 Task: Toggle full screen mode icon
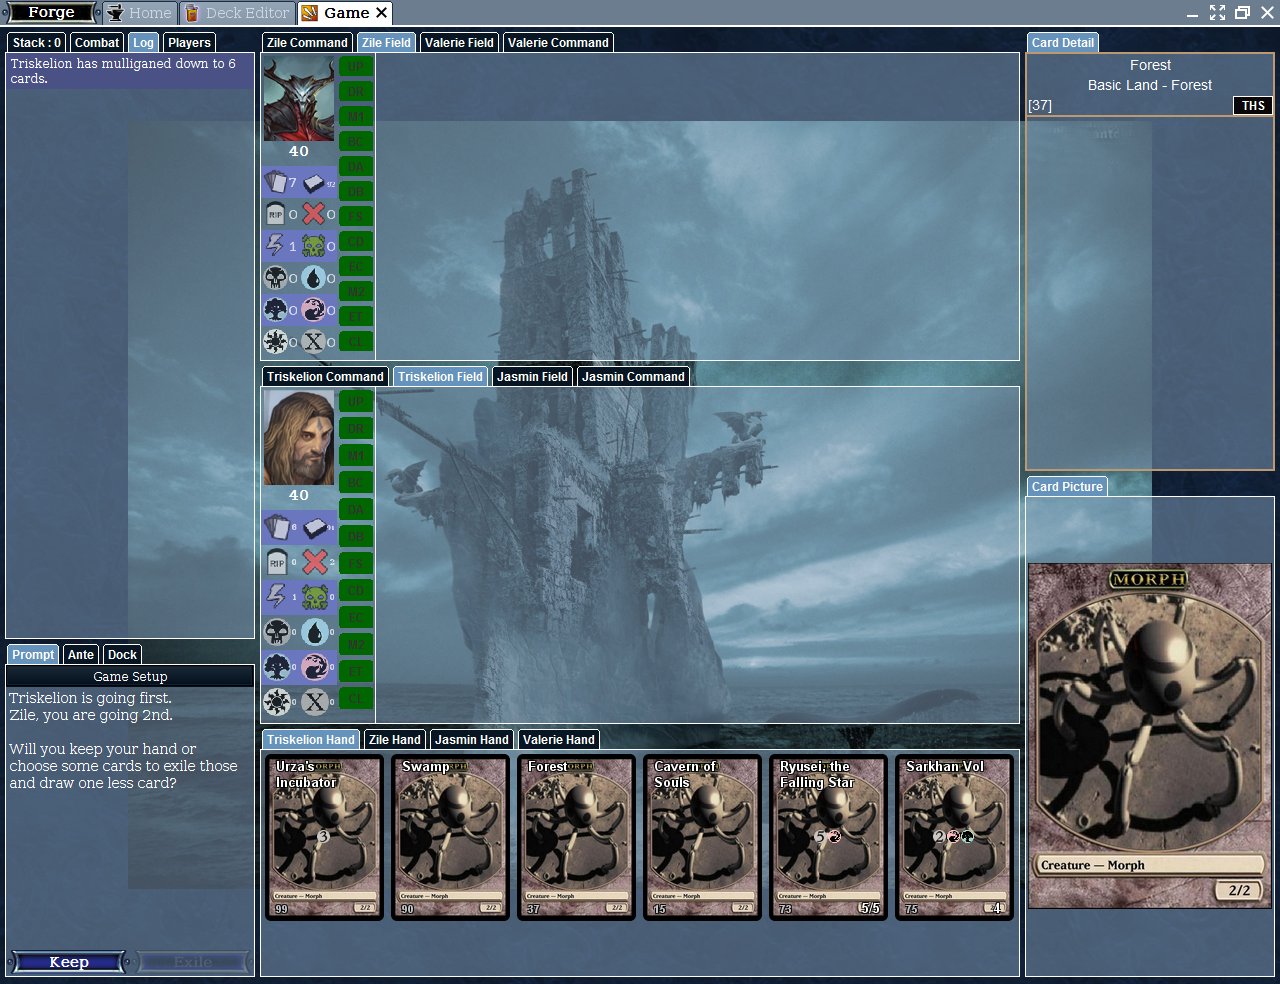click(x=1217, y=13)
